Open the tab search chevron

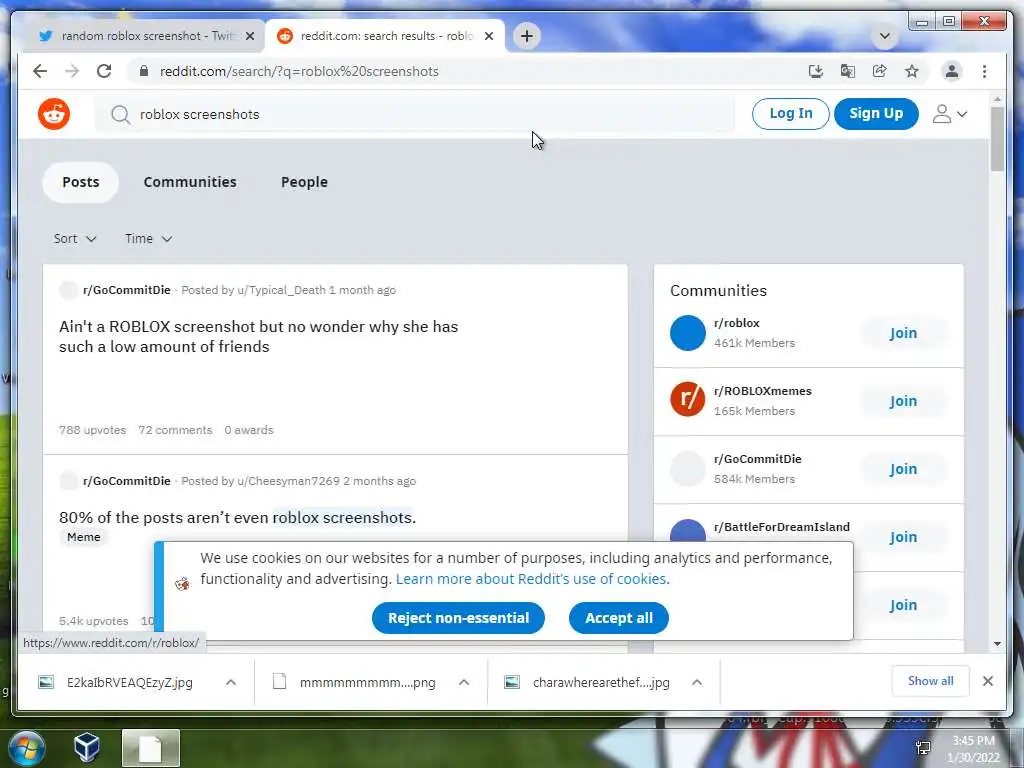885,36
